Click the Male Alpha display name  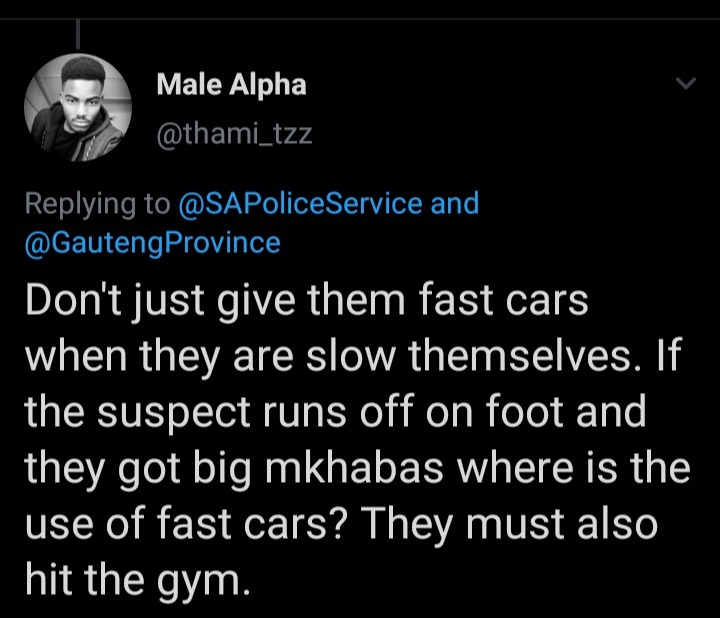click(231, 85)
